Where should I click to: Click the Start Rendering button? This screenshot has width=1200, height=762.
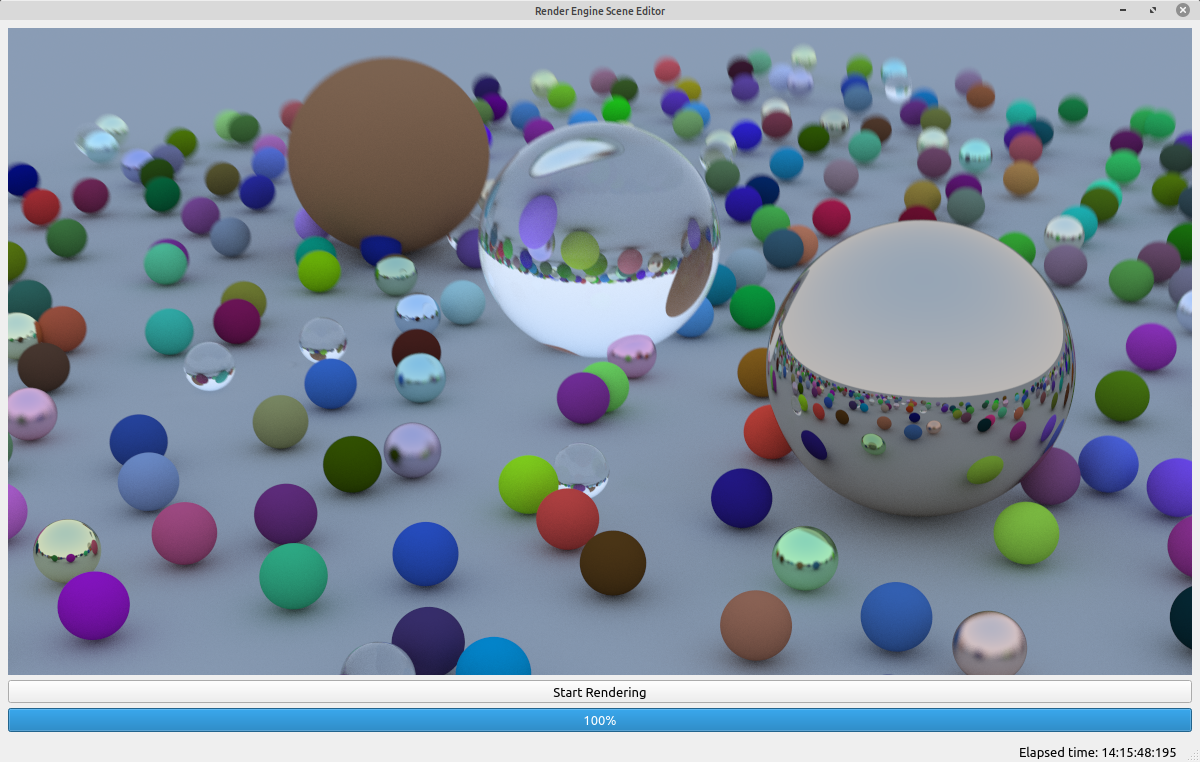tap(599, 691)
